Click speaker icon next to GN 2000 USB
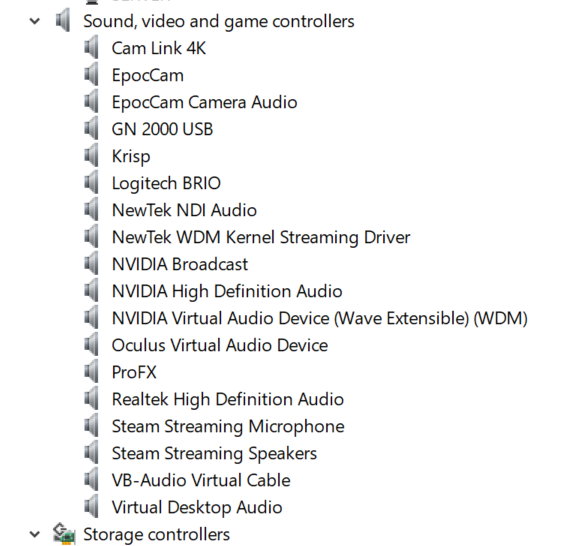The image size is (586, 546). tap(92, 129)
